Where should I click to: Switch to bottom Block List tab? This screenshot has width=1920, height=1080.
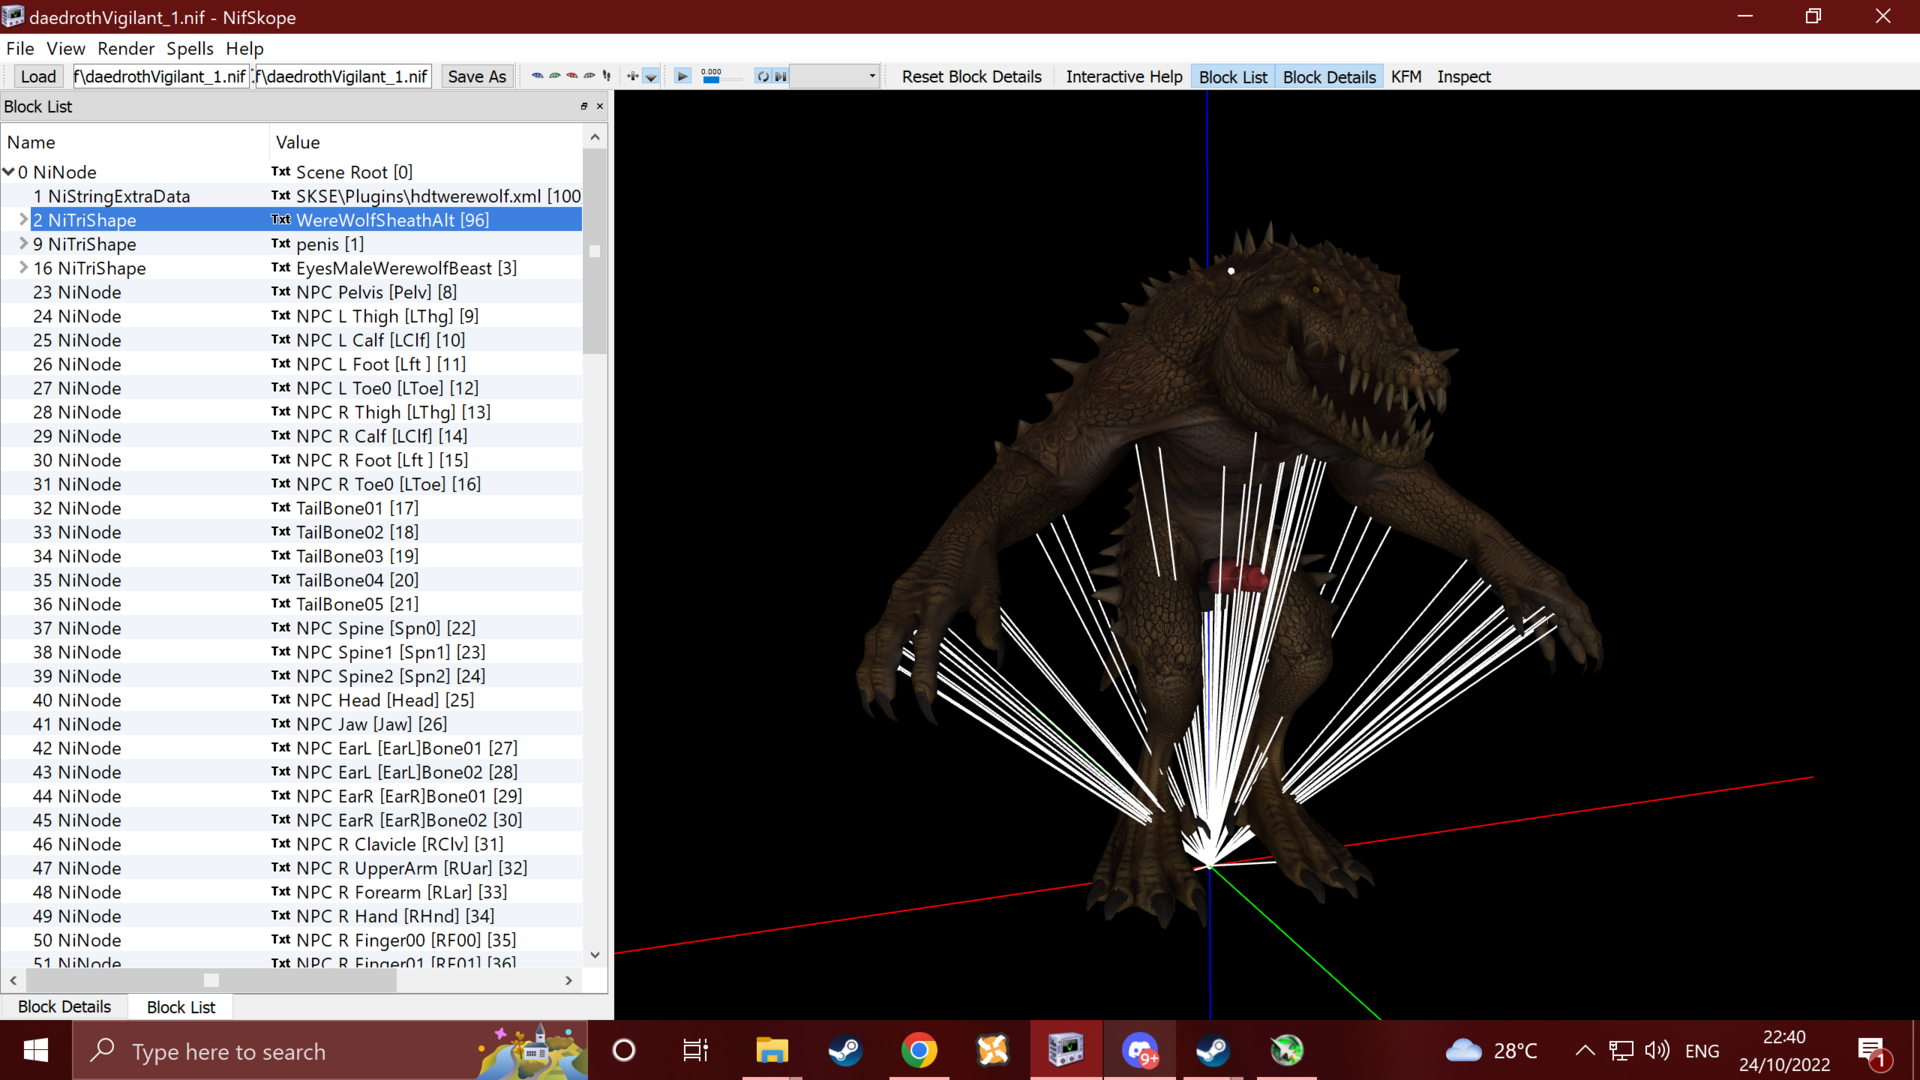pyautogui.click(x=181, y=1007)
